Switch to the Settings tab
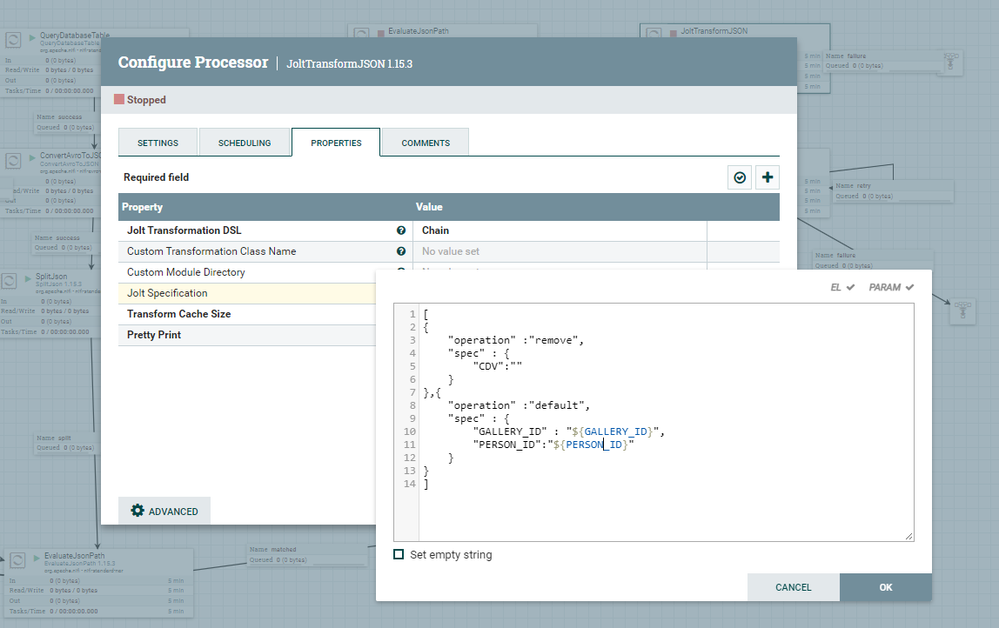Screen dimensions: 999x628 pos(158,143)
